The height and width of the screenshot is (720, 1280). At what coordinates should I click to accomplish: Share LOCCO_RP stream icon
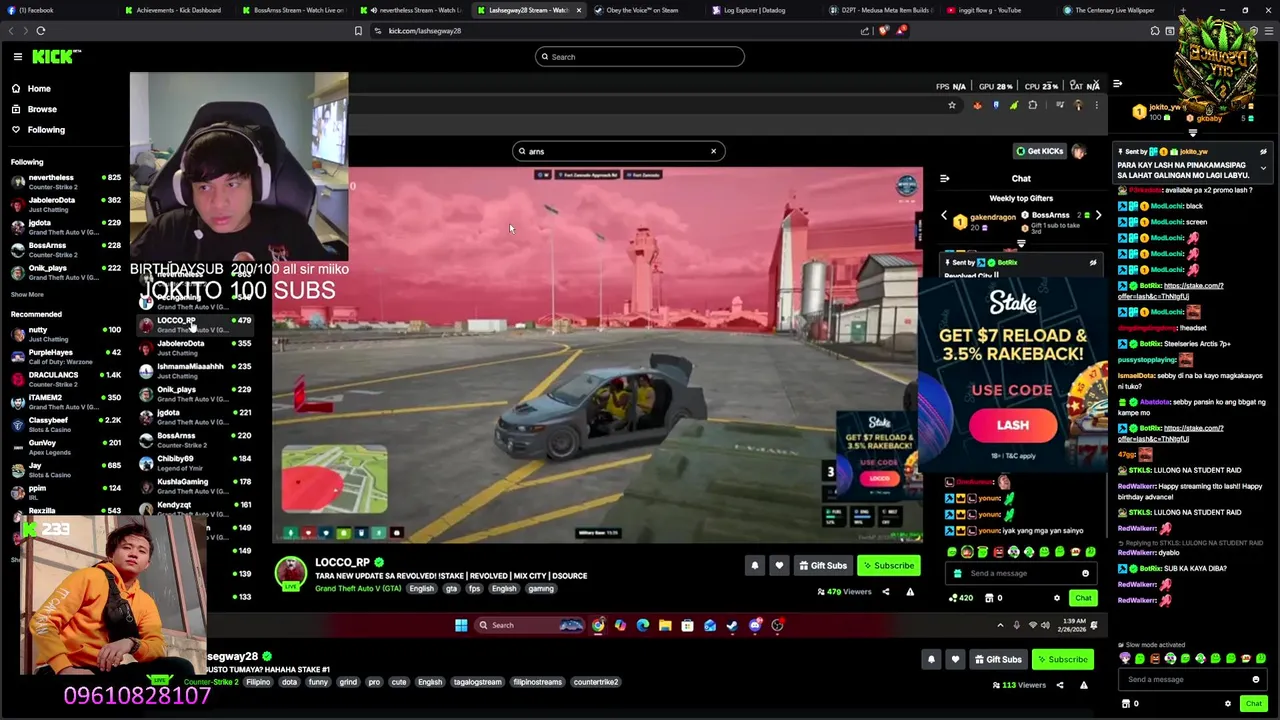point(885,592)
